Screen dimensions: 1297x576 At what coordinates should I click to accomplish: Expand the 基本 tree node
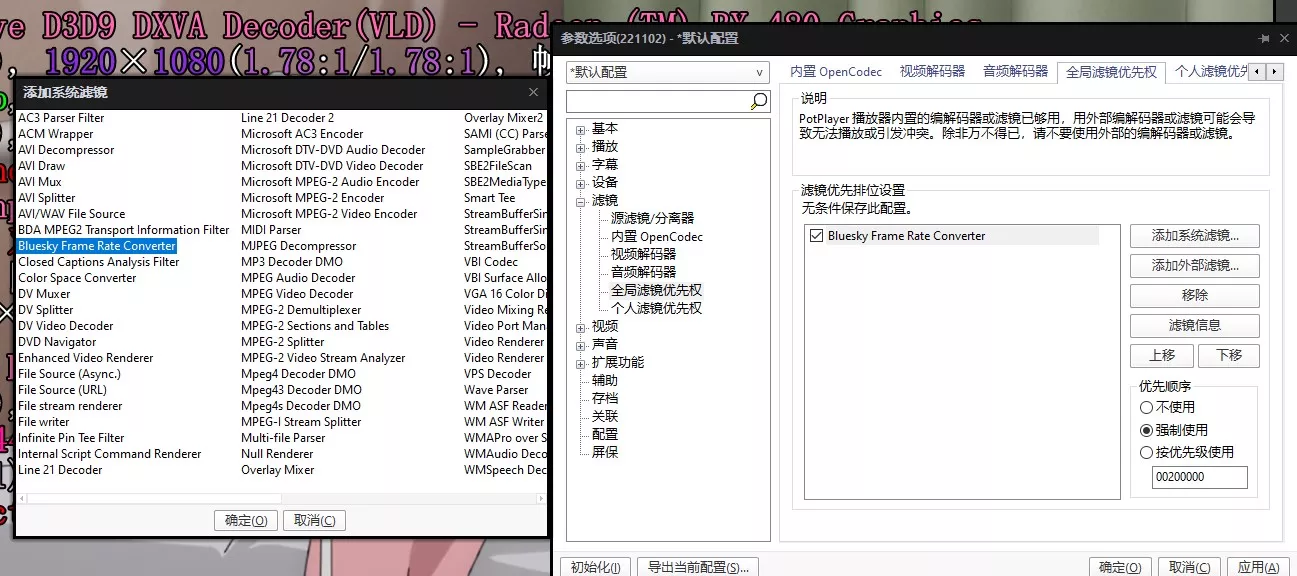click(x=581, y=129)
